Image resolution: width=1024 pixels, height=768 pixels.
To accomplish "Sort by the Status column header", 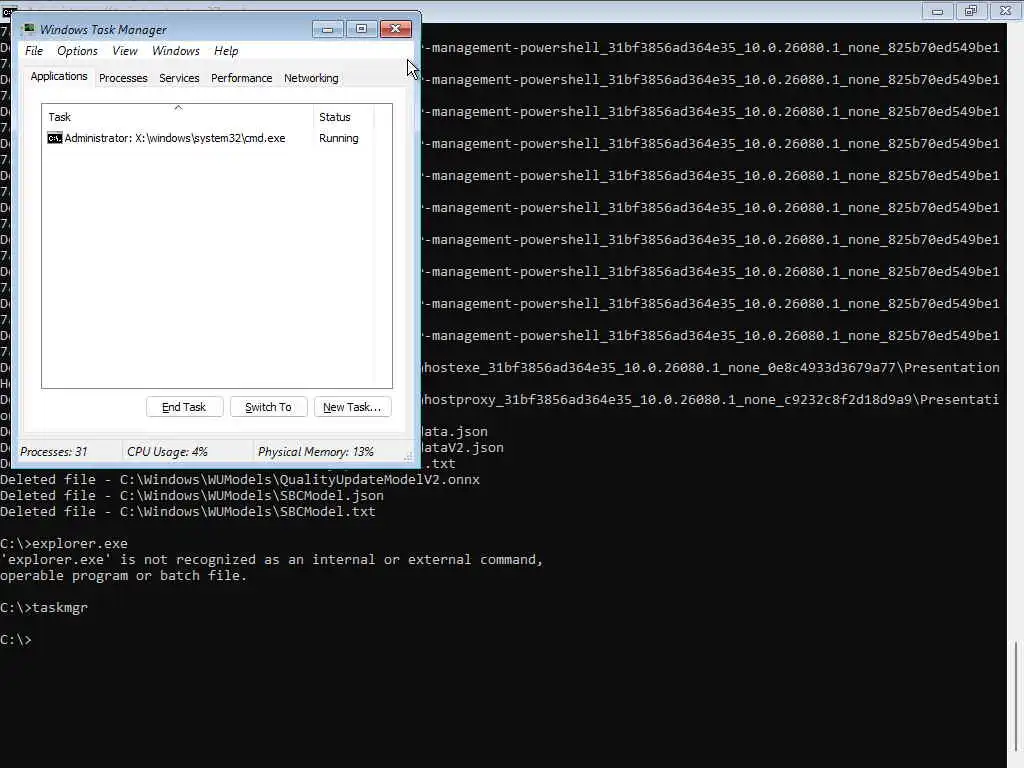I will tap(344, 117).
